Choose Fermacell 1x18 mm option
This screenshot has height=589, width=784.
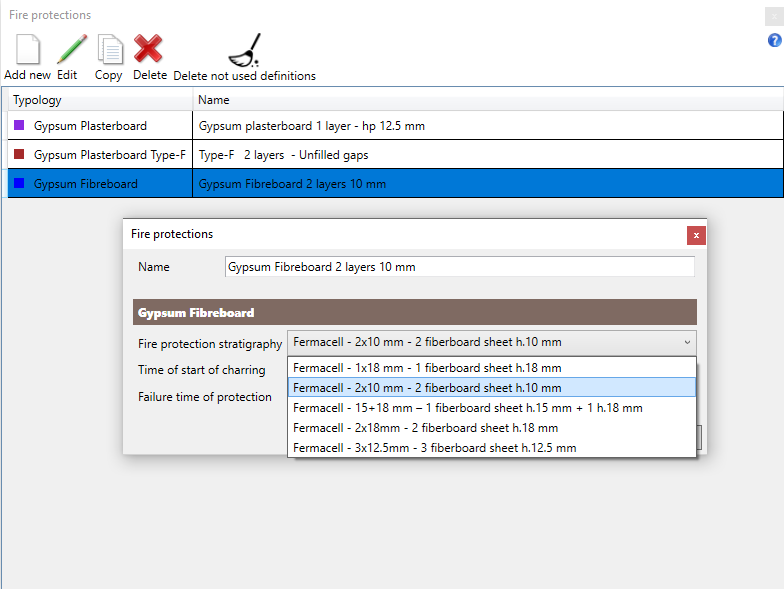pyautogui.click(x=492, y=368)
